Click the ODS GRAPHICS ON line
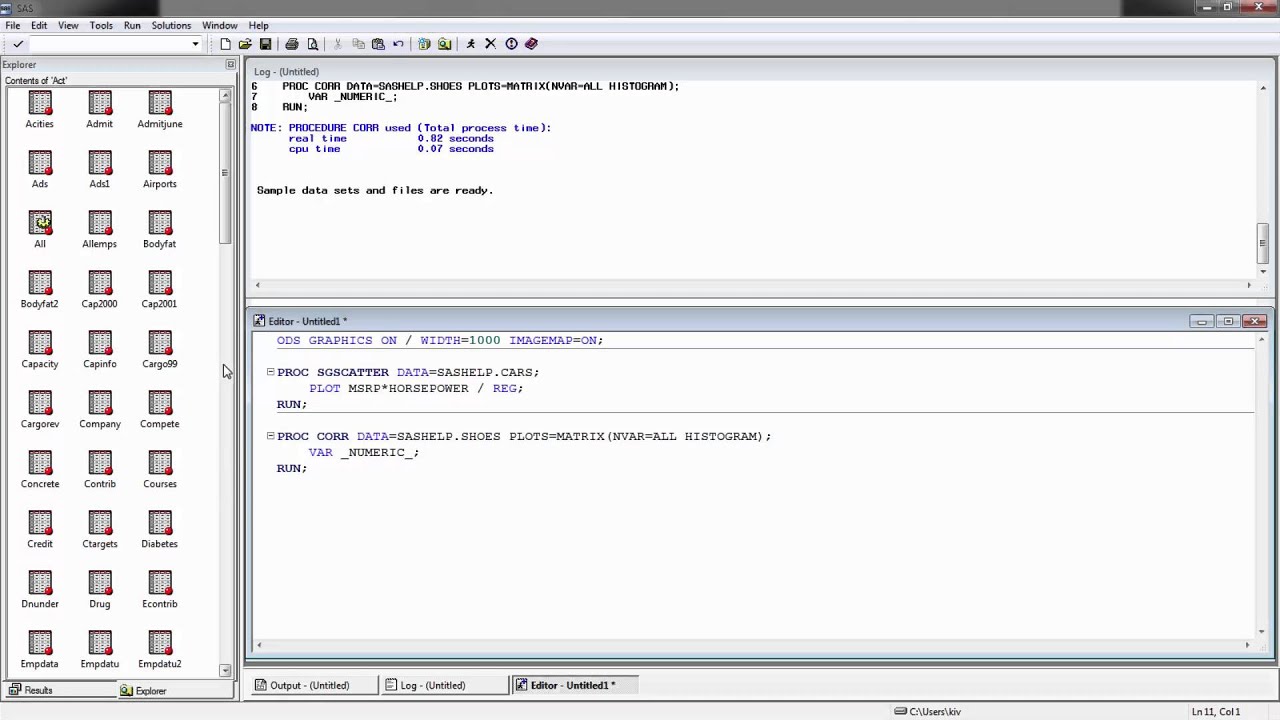1280x720 pixels. coord(440,340)
